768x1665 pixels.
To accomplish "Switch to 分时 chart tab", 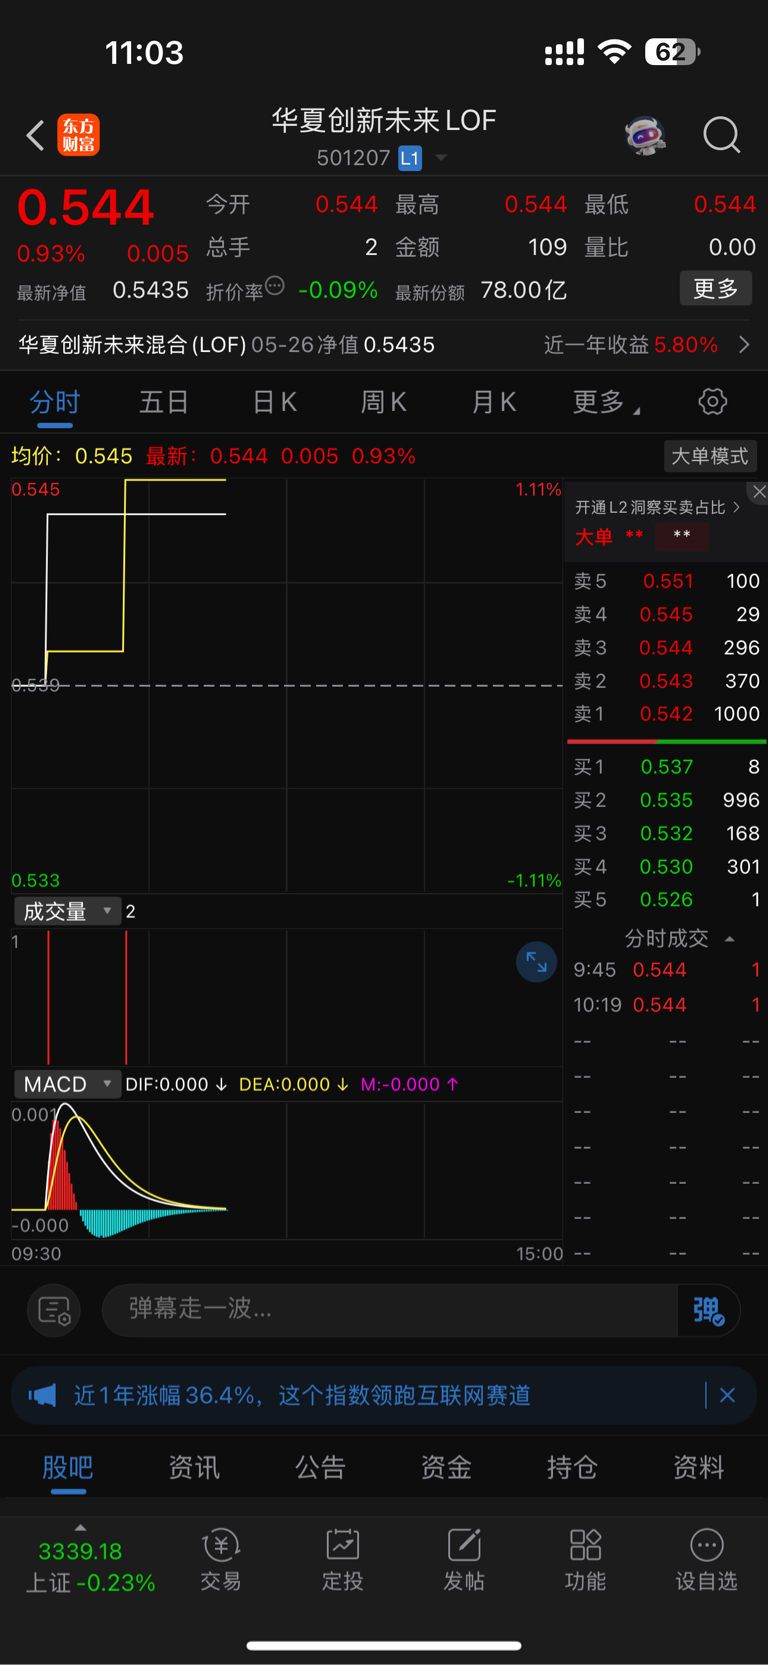I will pyautogui.click(x=54, y=402).
